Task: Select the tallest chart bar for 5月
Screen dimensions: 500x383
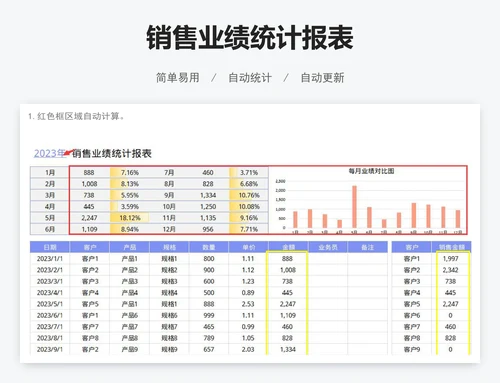Action: point(354,207)
